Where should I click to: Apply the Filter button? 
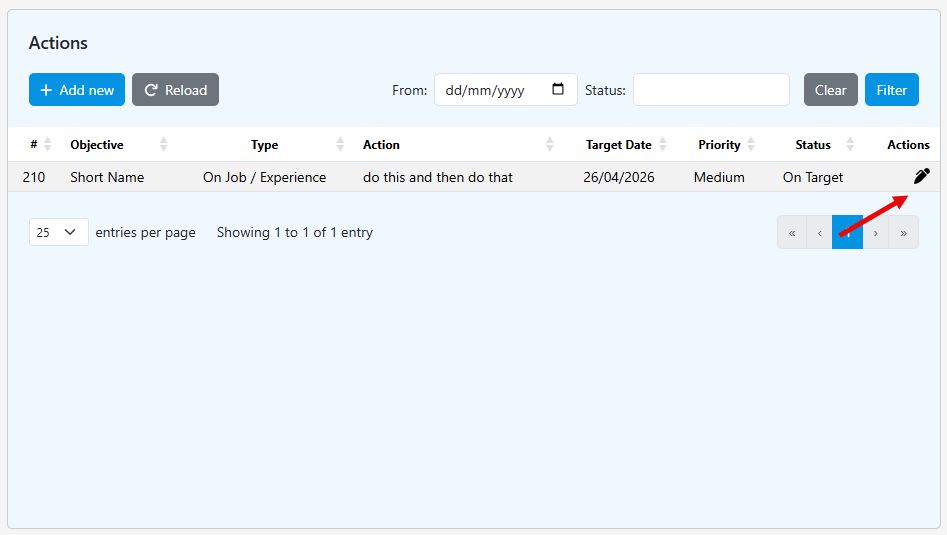891,89
